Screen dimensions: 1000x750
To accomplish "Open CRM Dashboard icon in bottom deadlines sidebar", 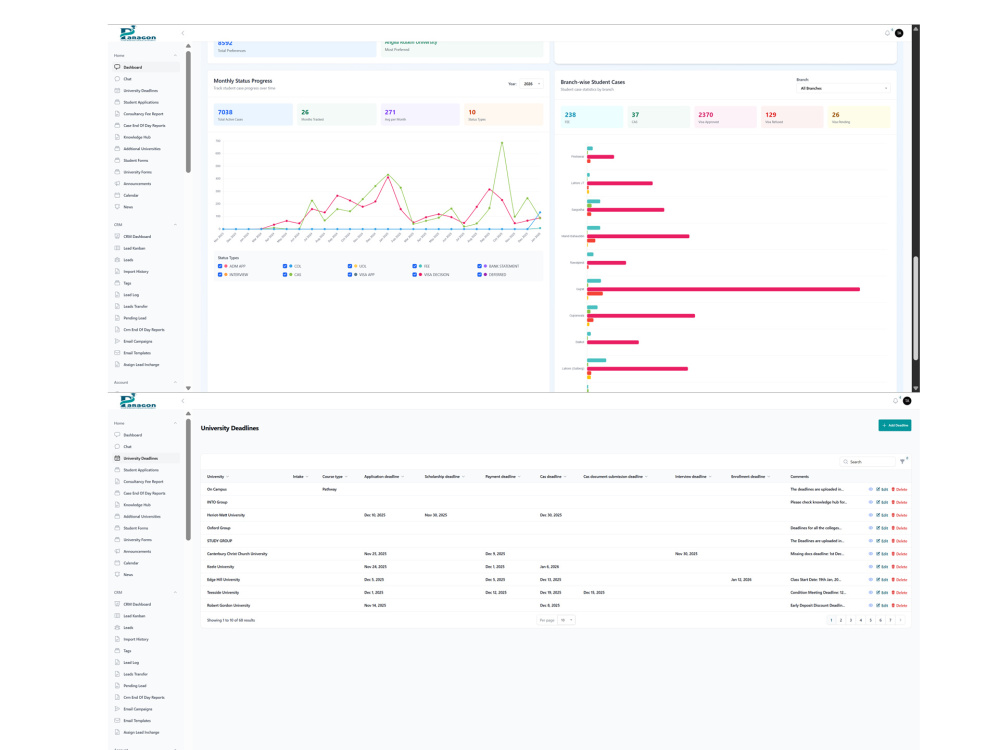I will 117,604.
